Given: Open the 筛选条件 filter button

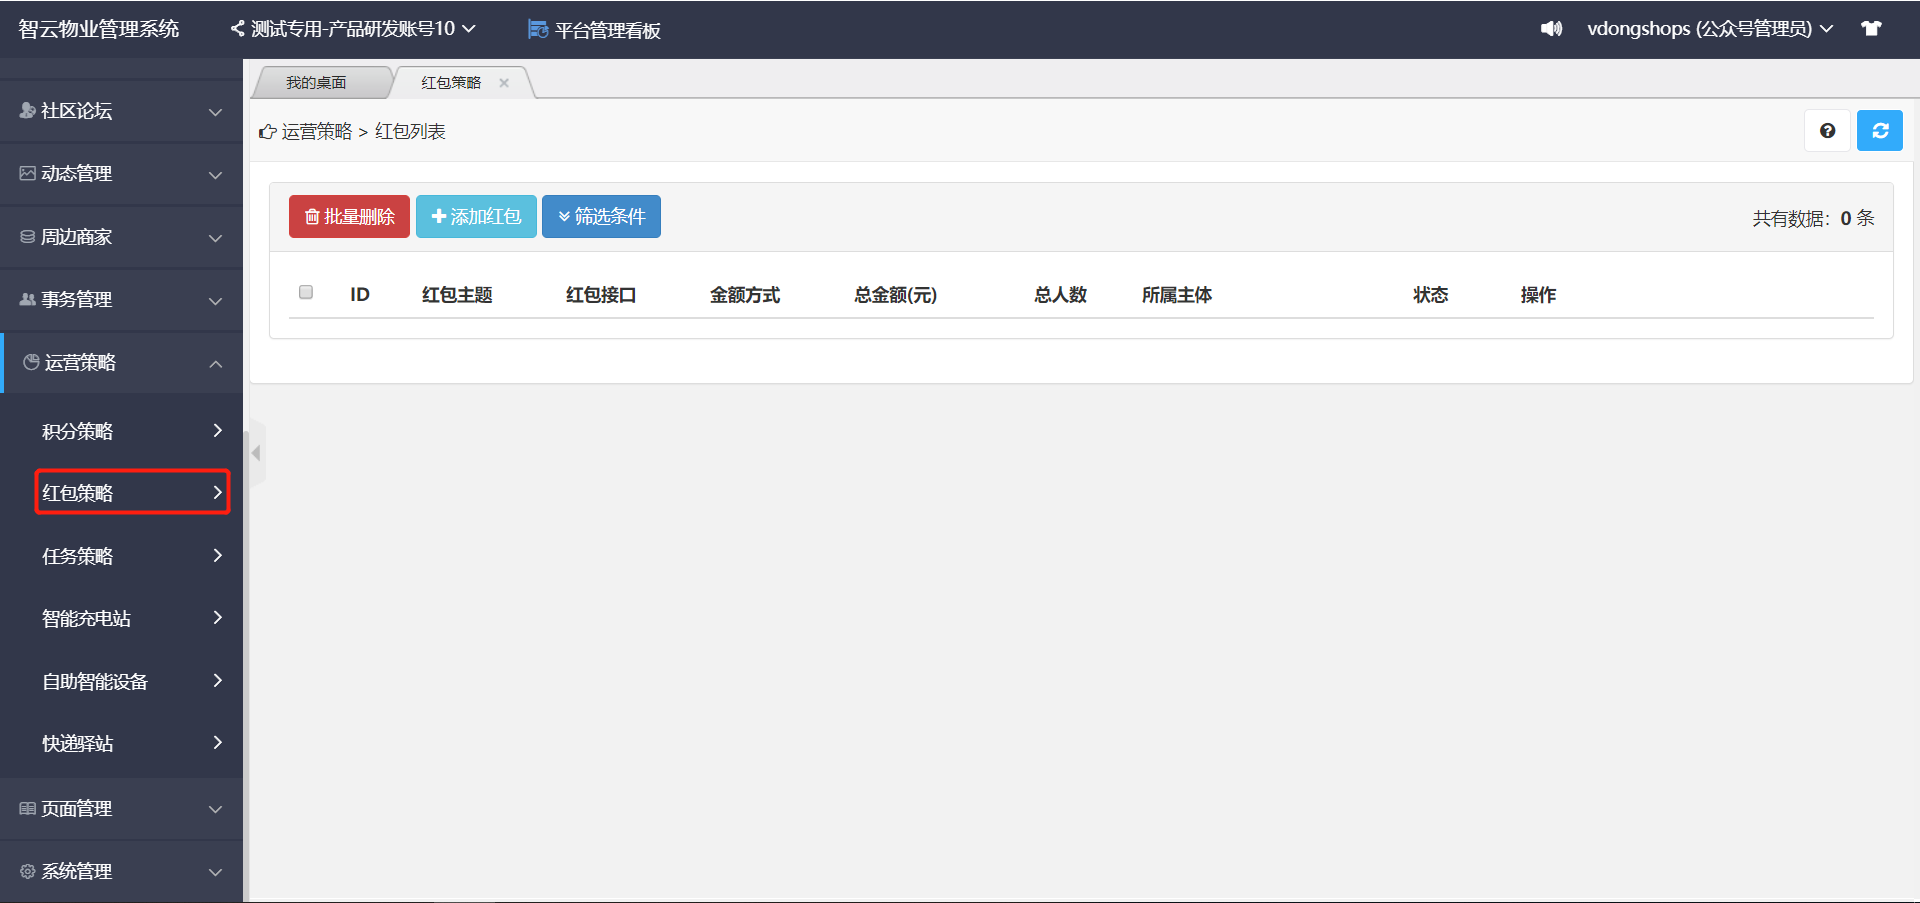Looking at the screenshot, I should 601,216.
